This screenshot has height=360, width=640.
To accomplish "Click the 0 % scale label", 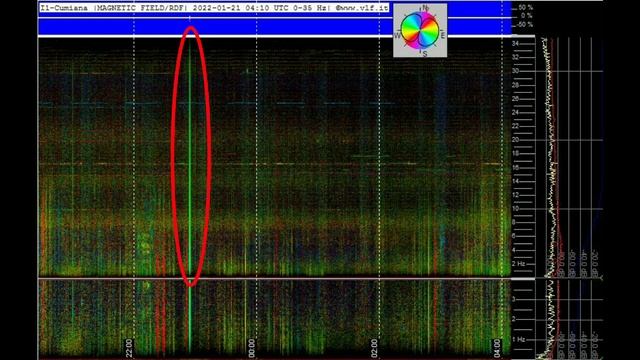I will (x=527, y=16).
